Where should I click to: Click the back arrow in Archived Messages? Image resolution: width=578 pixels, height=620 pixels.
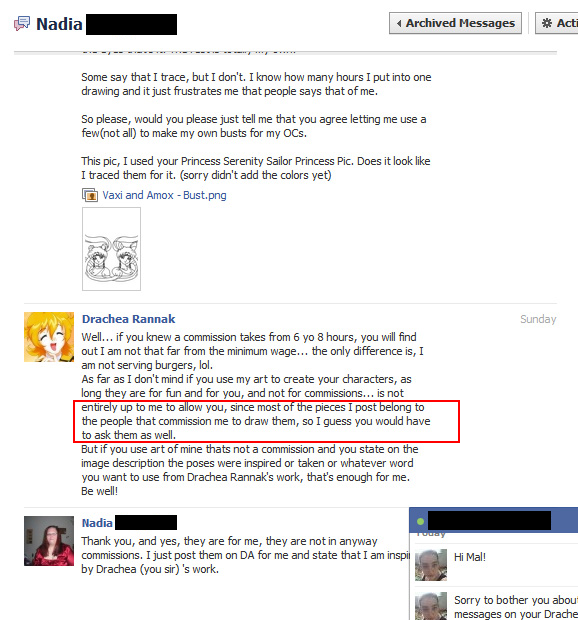pos(399,23)
